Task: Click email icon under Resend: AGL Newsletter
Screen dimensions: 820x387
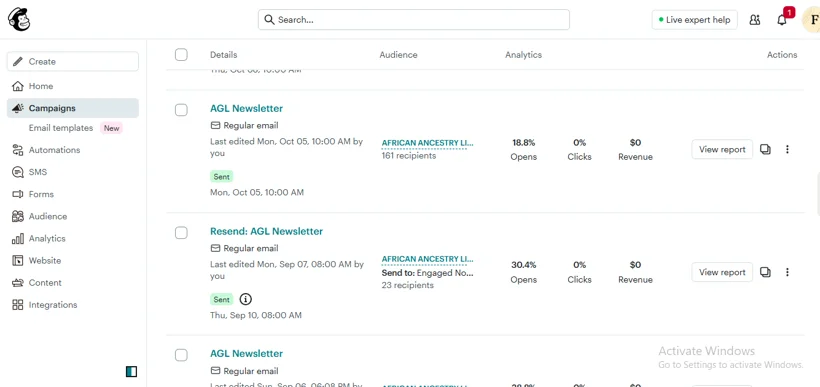Action: [x=215, y=248]
